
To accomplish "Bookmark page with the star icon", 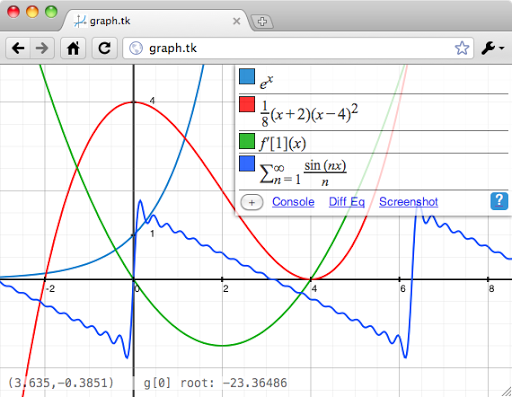I will pyautogui.click(x=462, y=48).
